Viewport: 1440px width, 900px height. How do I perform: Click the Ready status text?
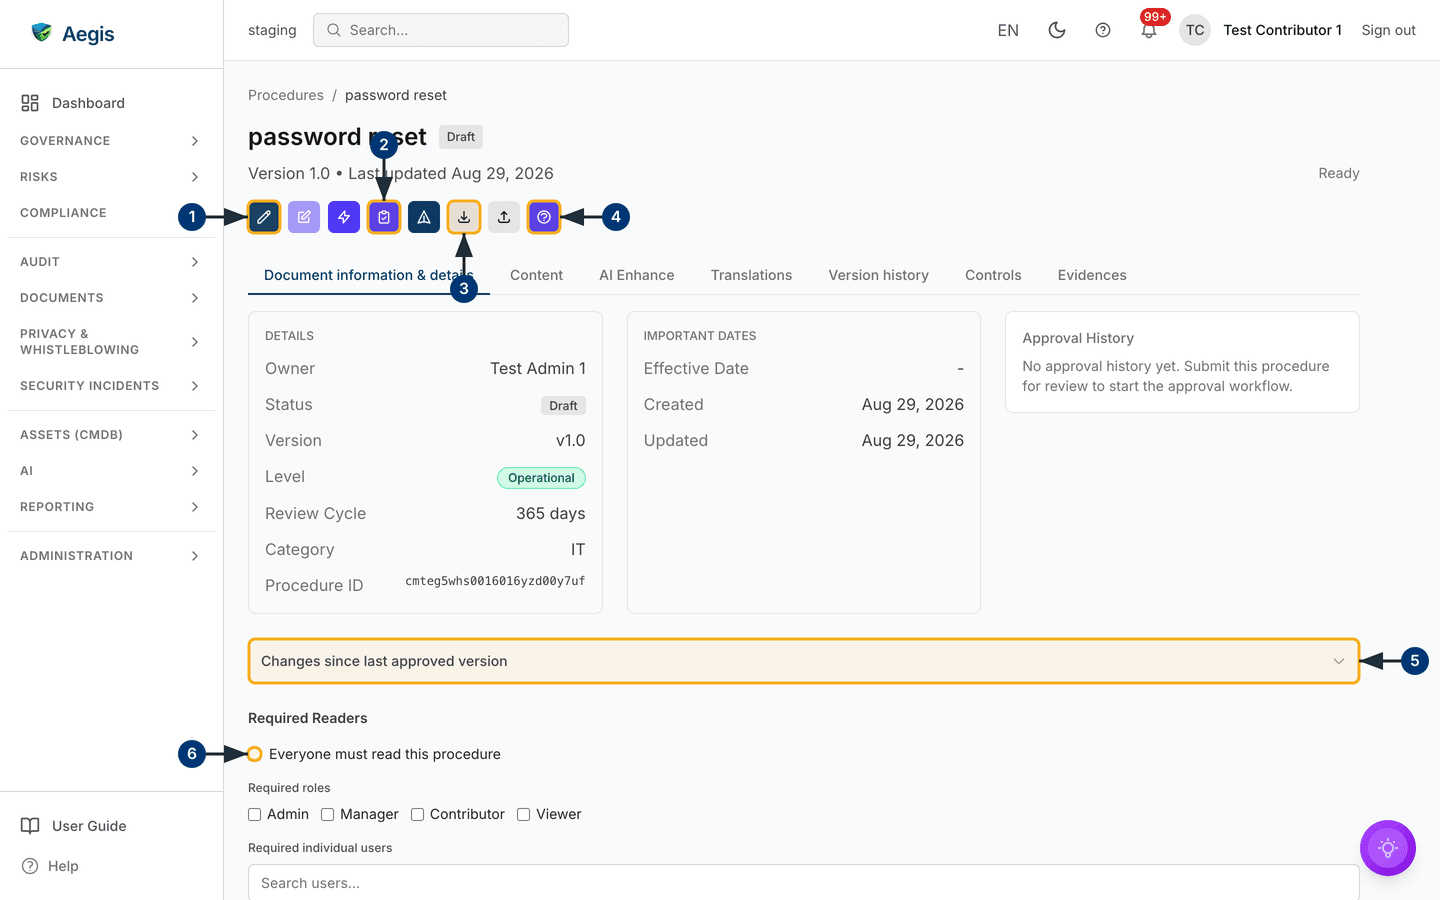coord(1338,173)
